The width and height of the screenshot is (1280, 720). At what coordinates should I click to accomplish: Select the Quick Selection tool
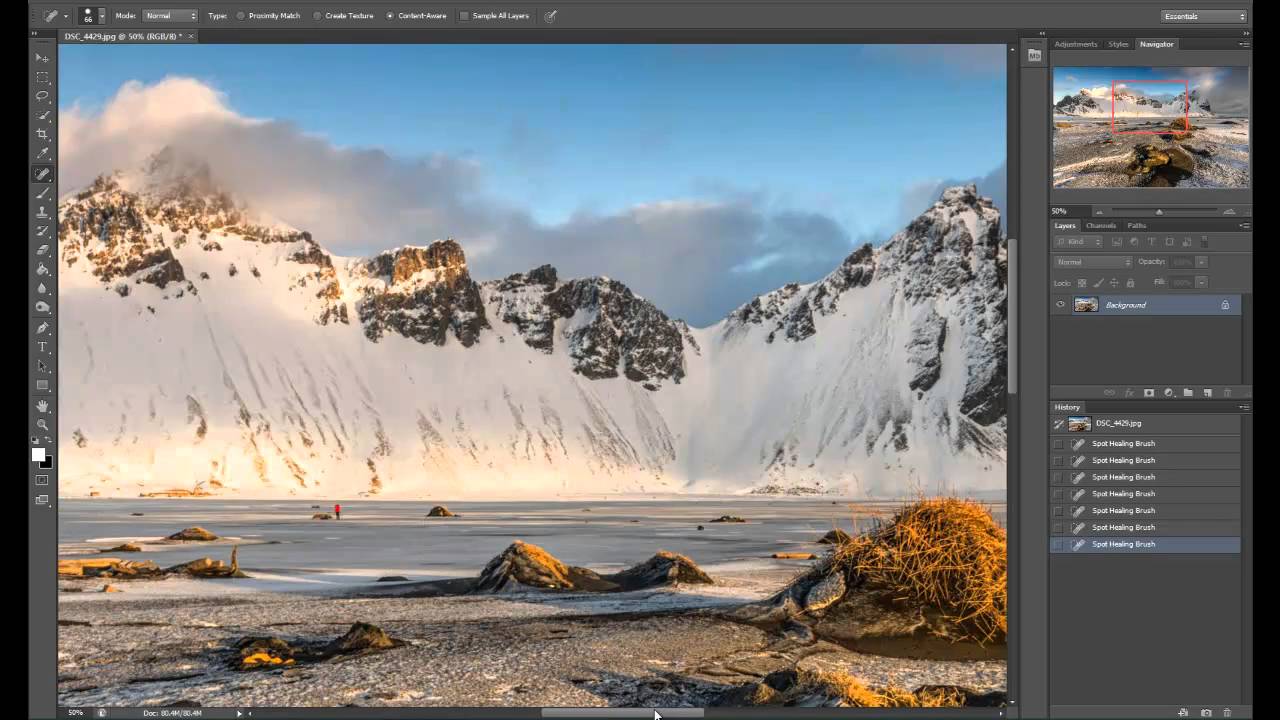pyautogui.click(x=42, y=115)
